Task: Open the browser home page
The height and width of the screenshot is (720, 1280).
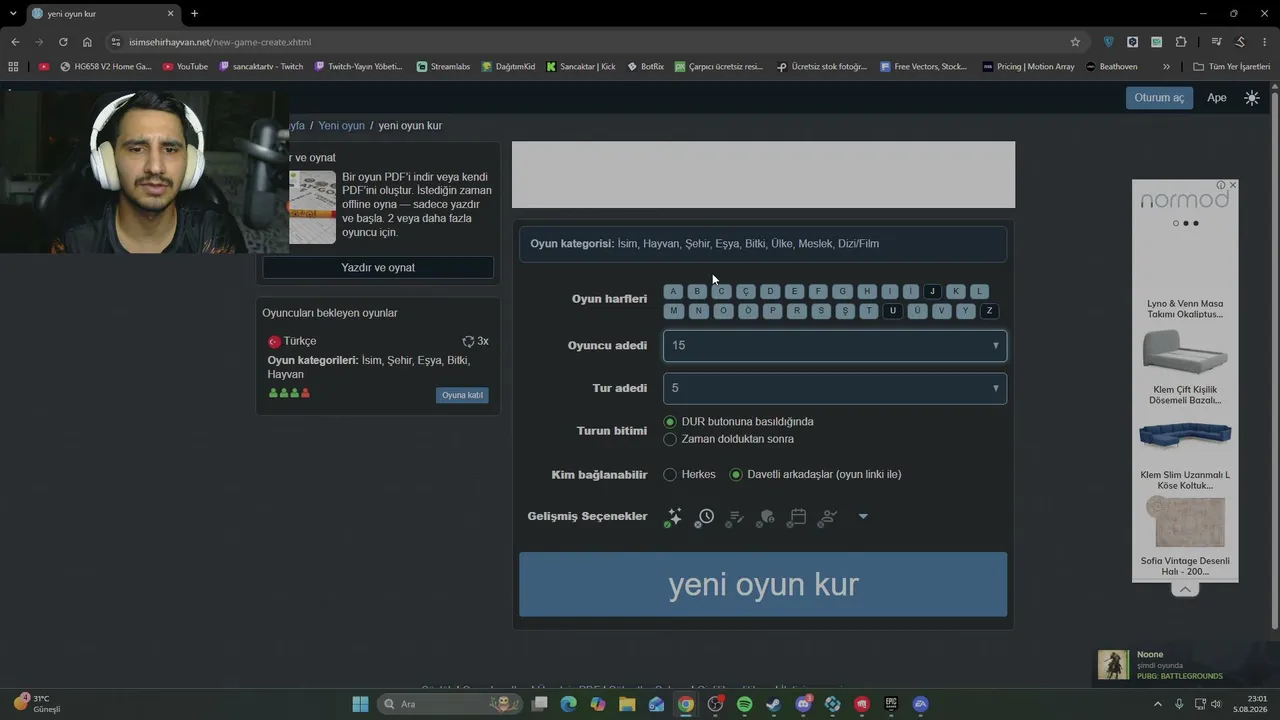Action: (87, 42)
